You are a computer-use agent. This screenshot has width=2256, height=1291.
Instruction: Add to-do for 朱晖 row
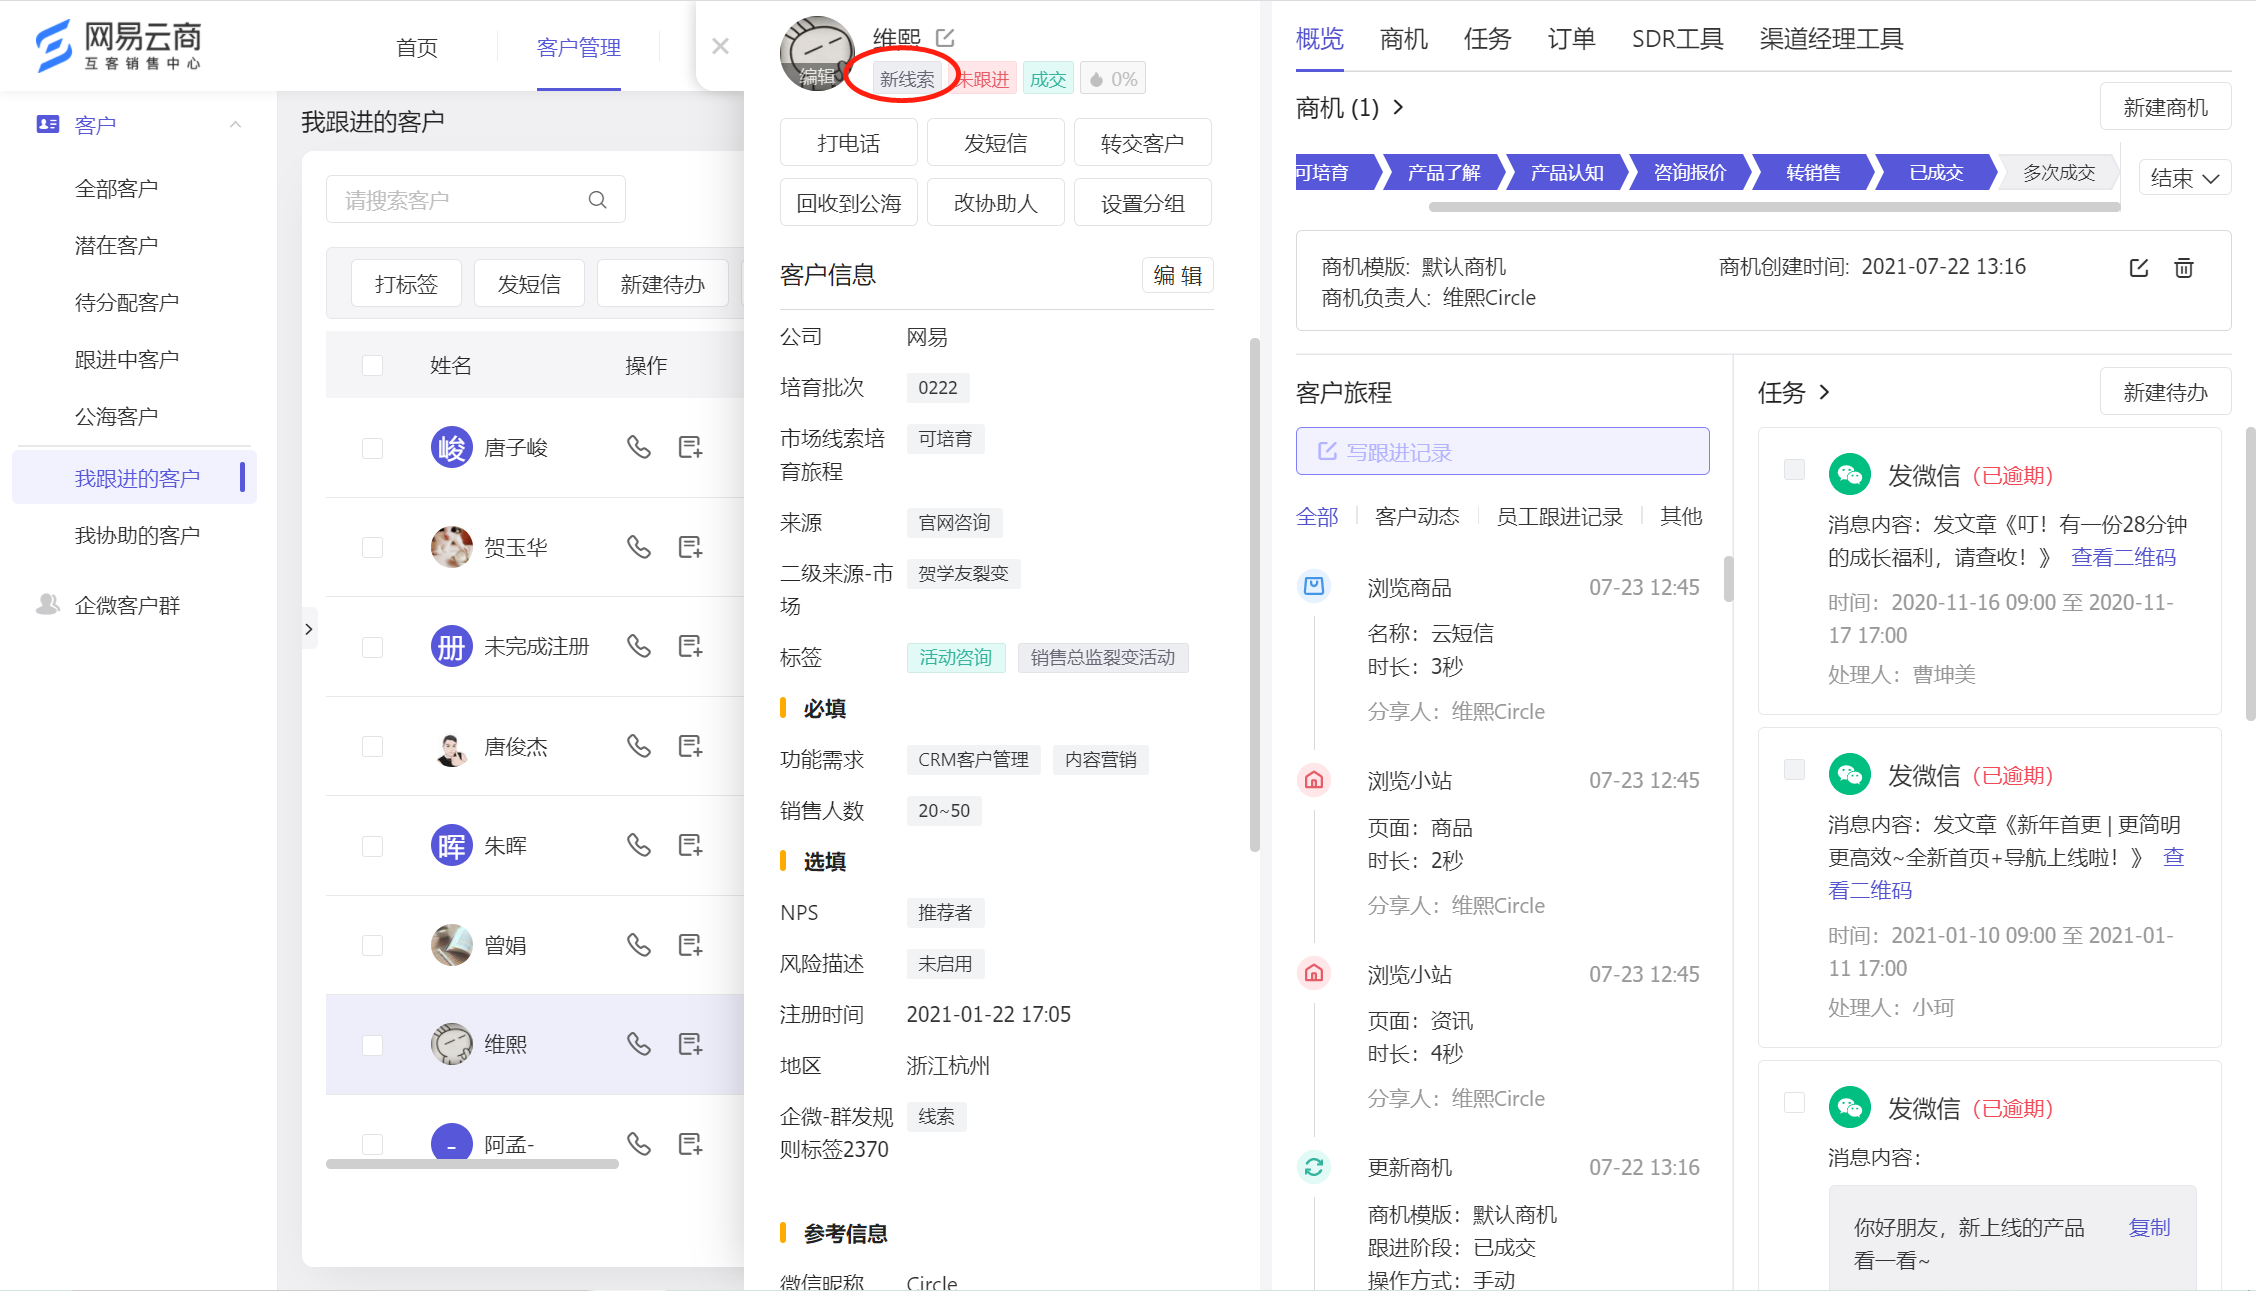pyautogui.click(x=690, y=845)
